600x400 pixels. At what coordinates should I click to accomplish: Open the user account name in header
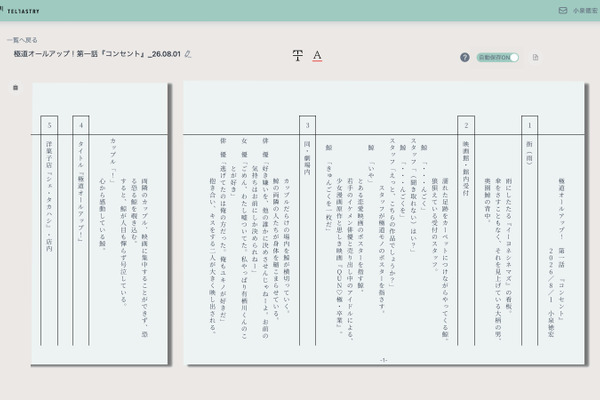pos(585,11)
